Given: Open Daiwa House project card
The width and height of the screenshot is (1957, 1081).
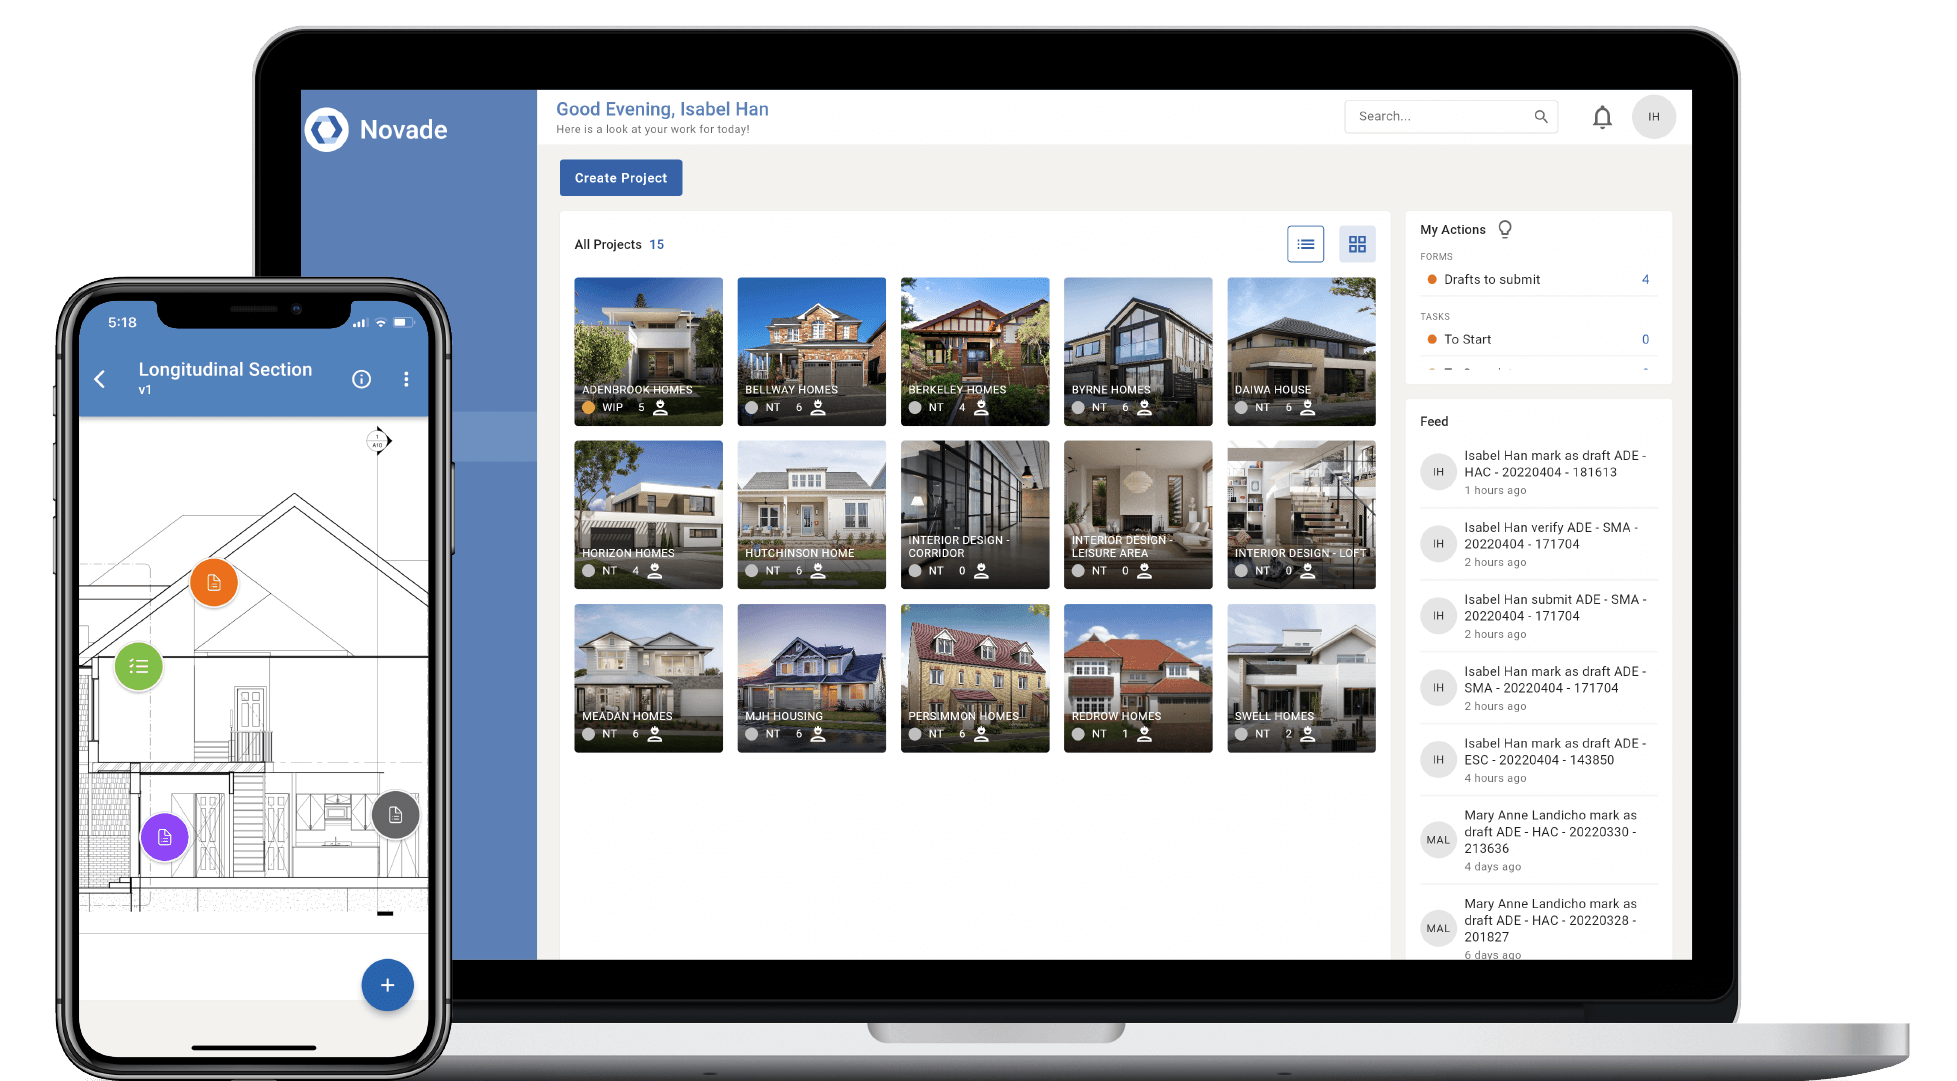Looking at the screenshot, I should (1301, 352).
